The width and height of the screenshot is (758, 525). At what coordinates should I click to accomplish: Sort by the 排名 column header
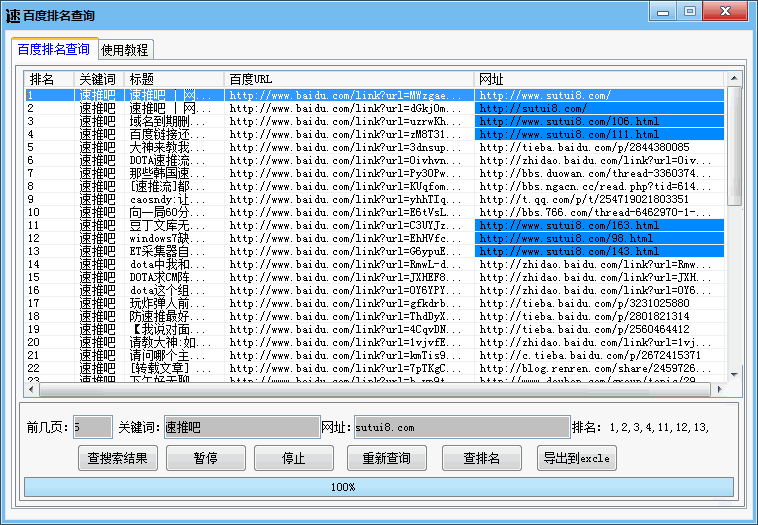click(49, 79)
